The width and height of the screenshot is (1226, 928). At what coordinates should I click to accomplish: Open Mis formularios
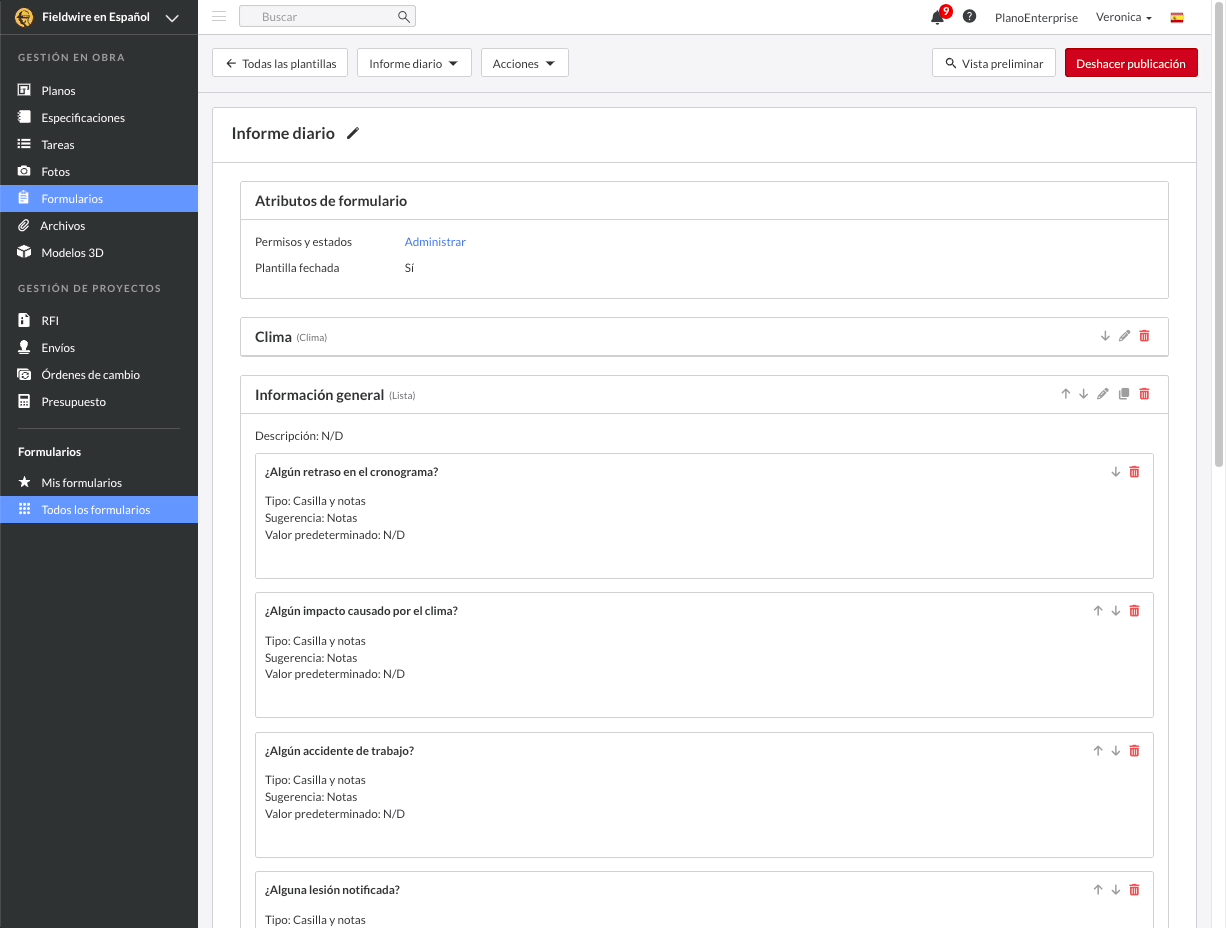coord(99,483)
